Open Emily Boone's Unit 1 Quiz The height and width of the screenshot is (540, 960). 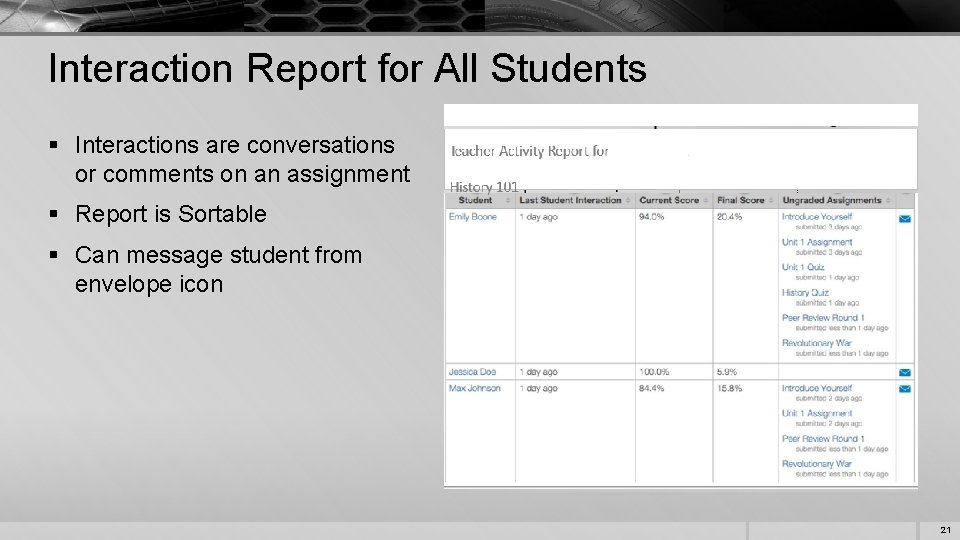803,268
